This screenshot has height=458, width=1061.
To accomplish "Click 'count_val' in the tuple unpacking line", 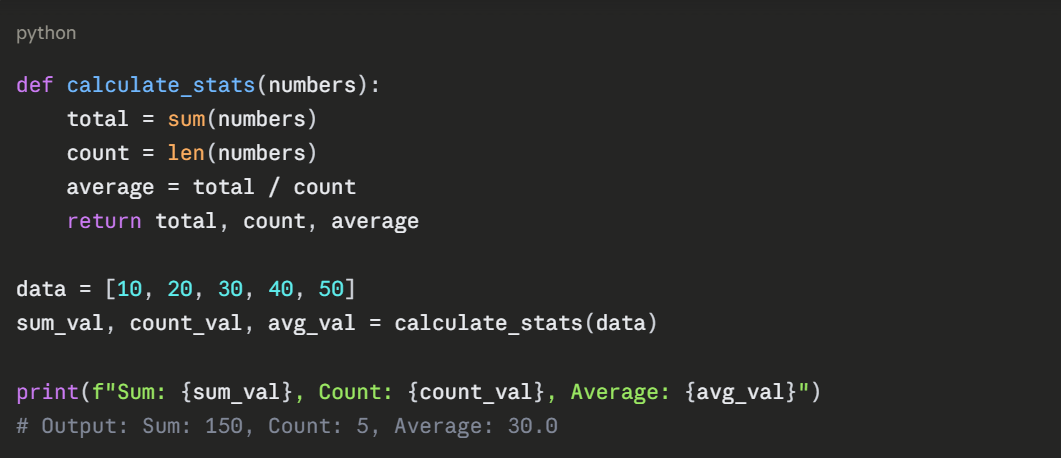I will [186, 324].
